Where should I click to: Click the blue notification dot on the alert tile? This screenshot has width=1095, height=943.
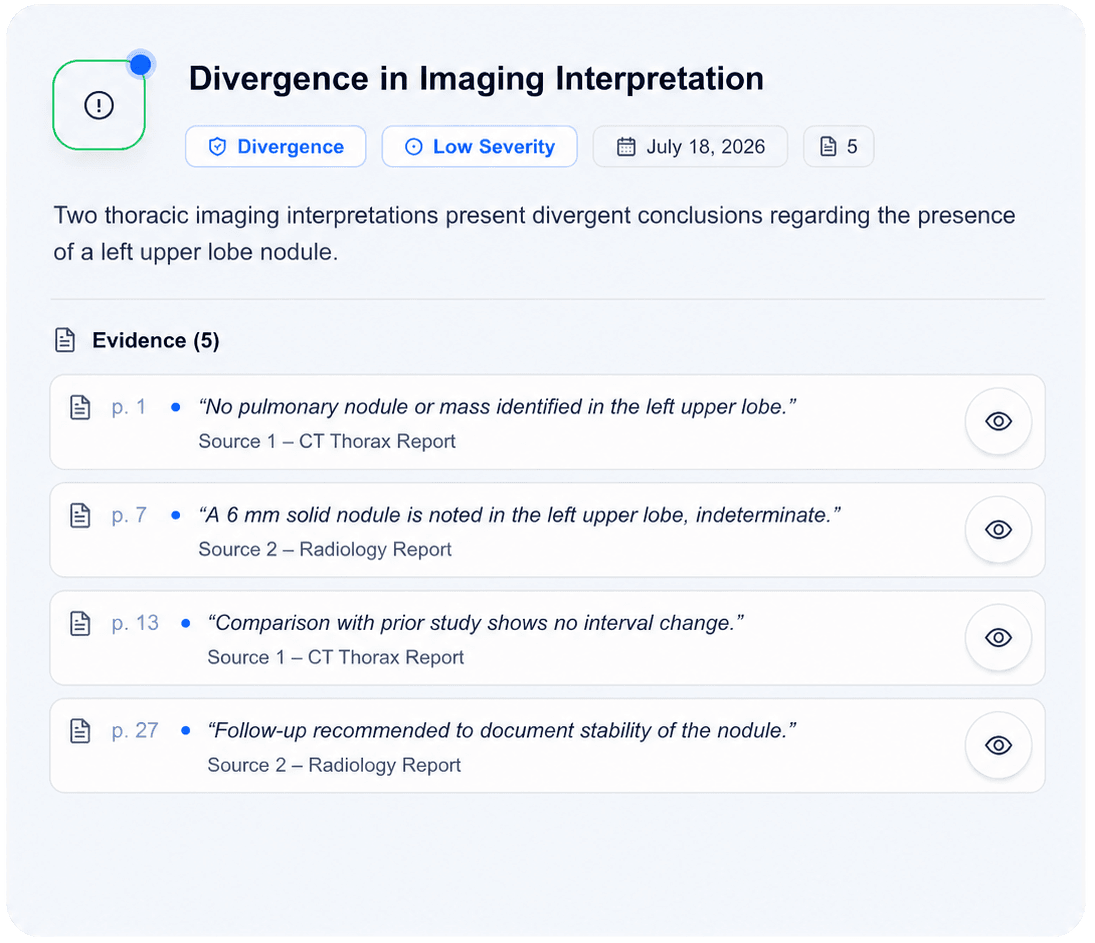coord(141,65)
